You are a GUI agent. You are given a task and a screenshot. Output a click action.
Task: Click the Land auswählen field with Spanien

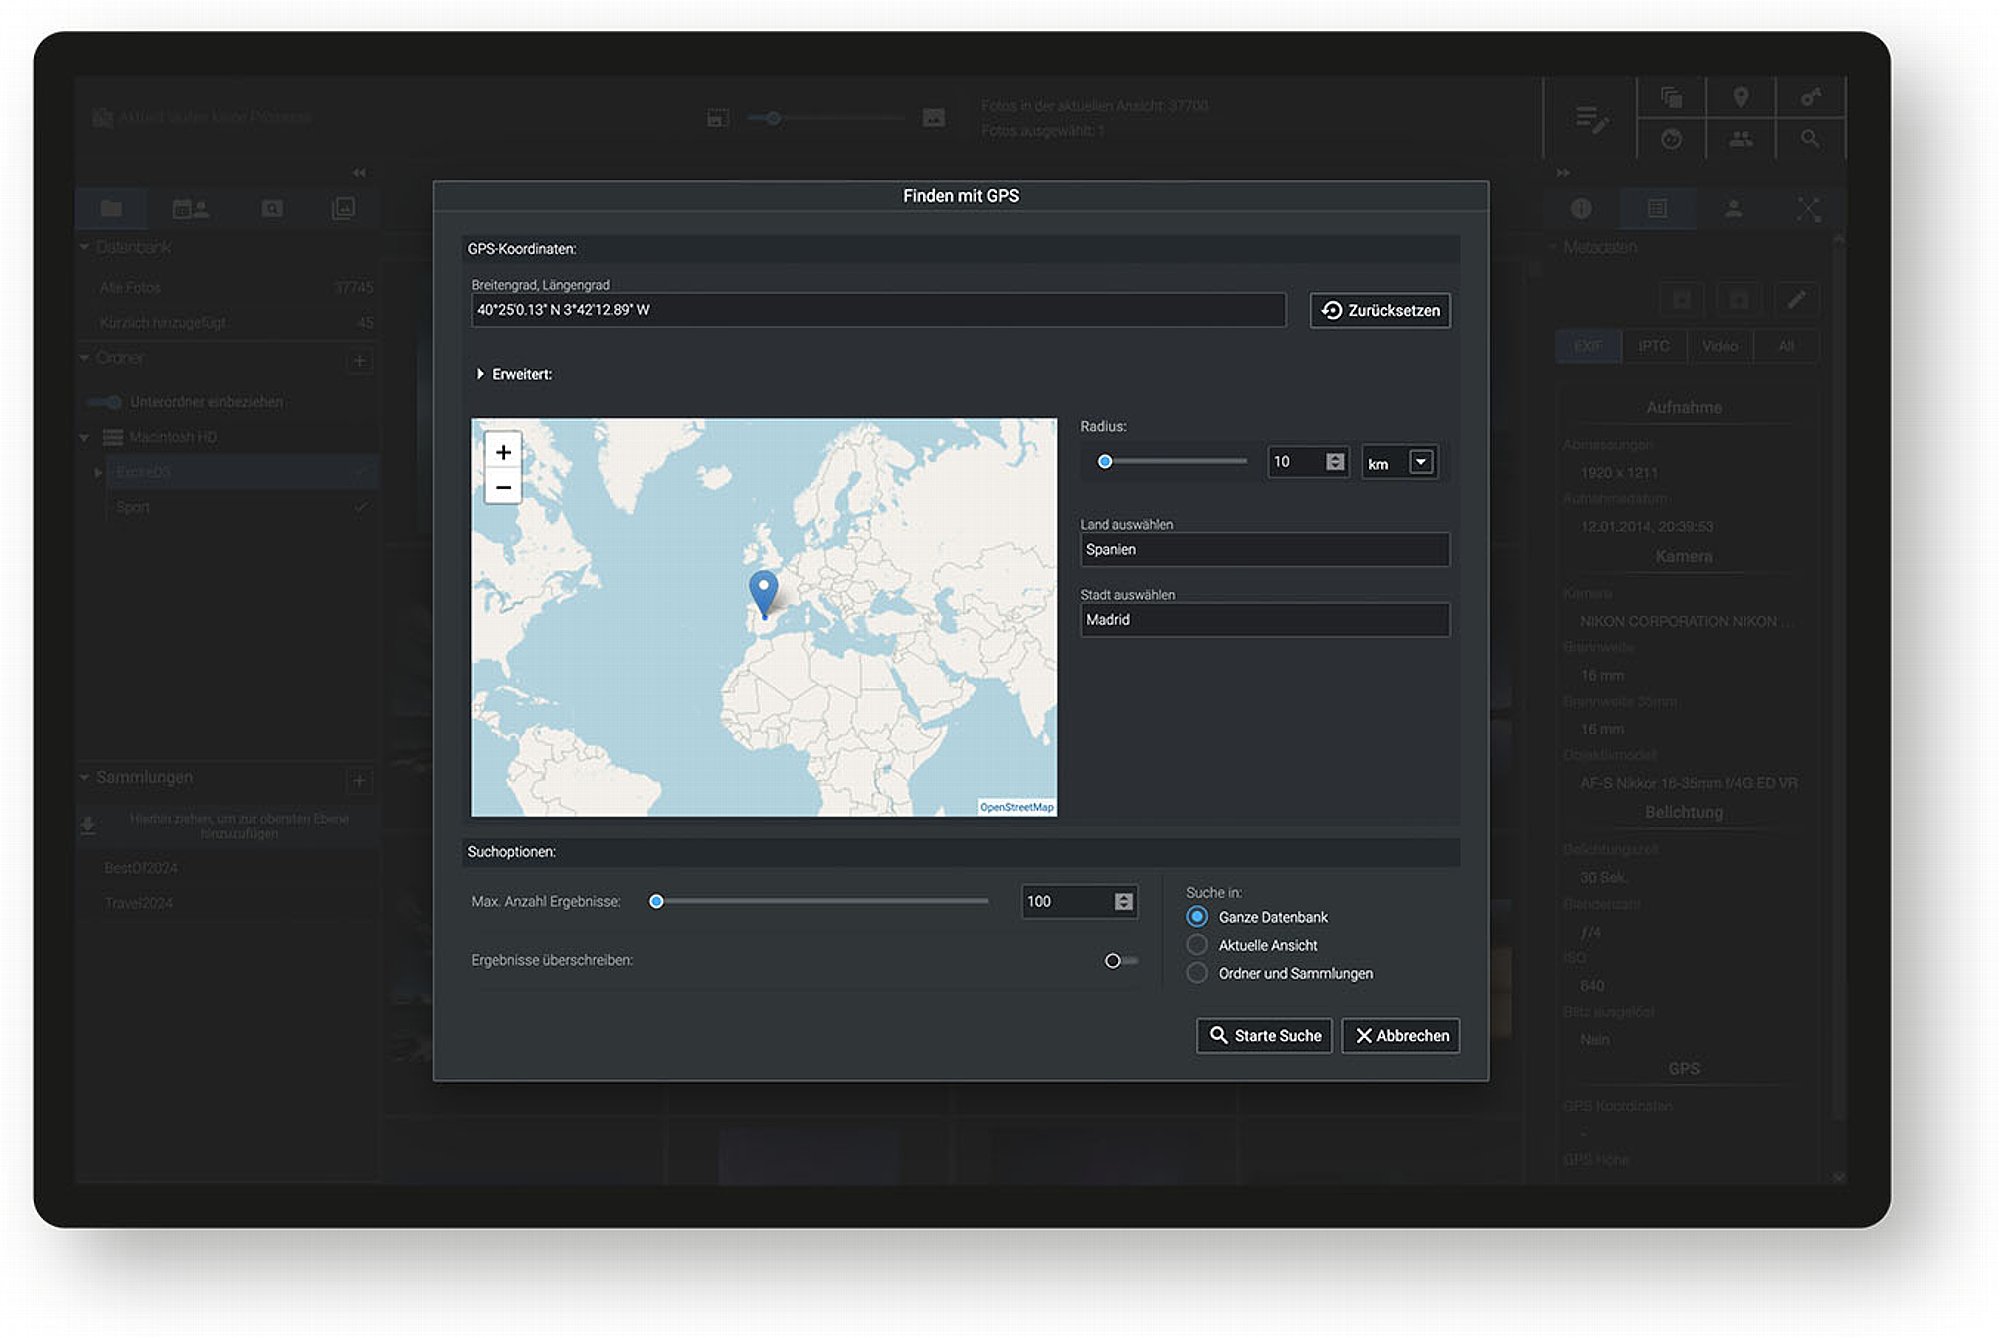pyautogui.click(x=1264, y=549)
